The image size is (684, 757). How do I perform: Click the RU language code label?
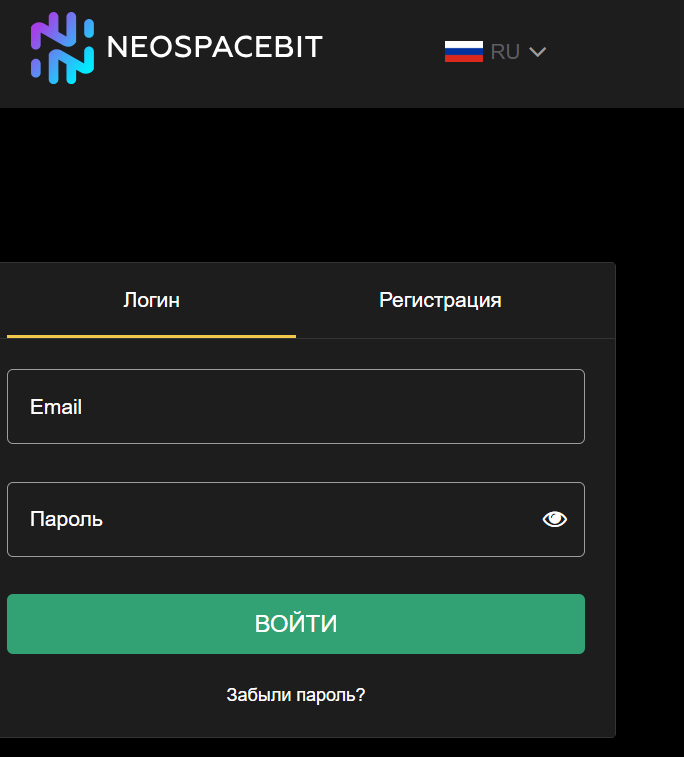(x=505, y=52)
